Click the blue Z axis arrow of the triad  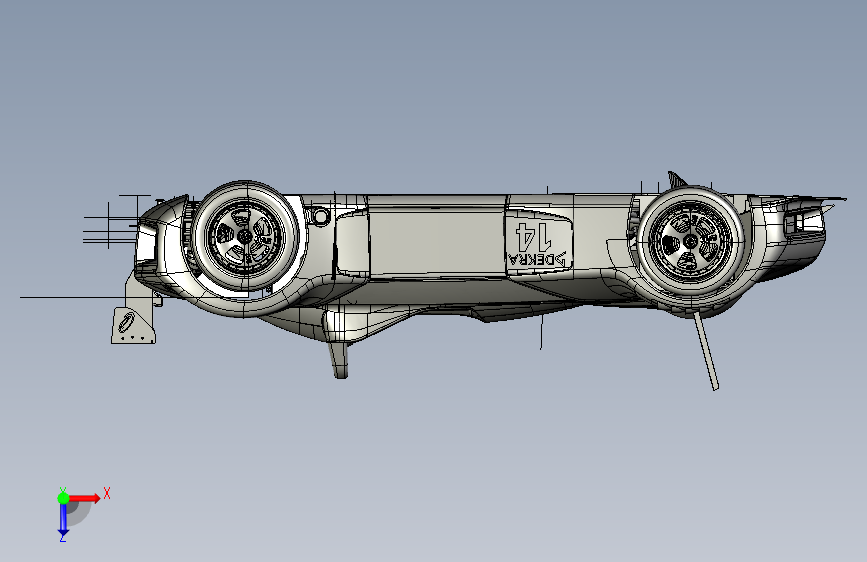(x=63, y=520)
